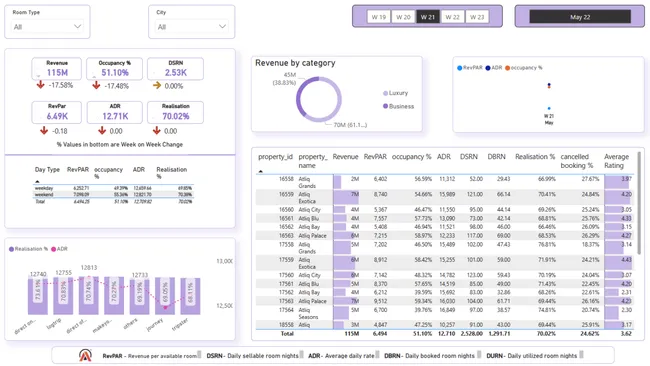Image resolution: width=650 pixels, height=366 pixels.
Task: Click the ADR 12.71K card
Action: tap(115, 112)
